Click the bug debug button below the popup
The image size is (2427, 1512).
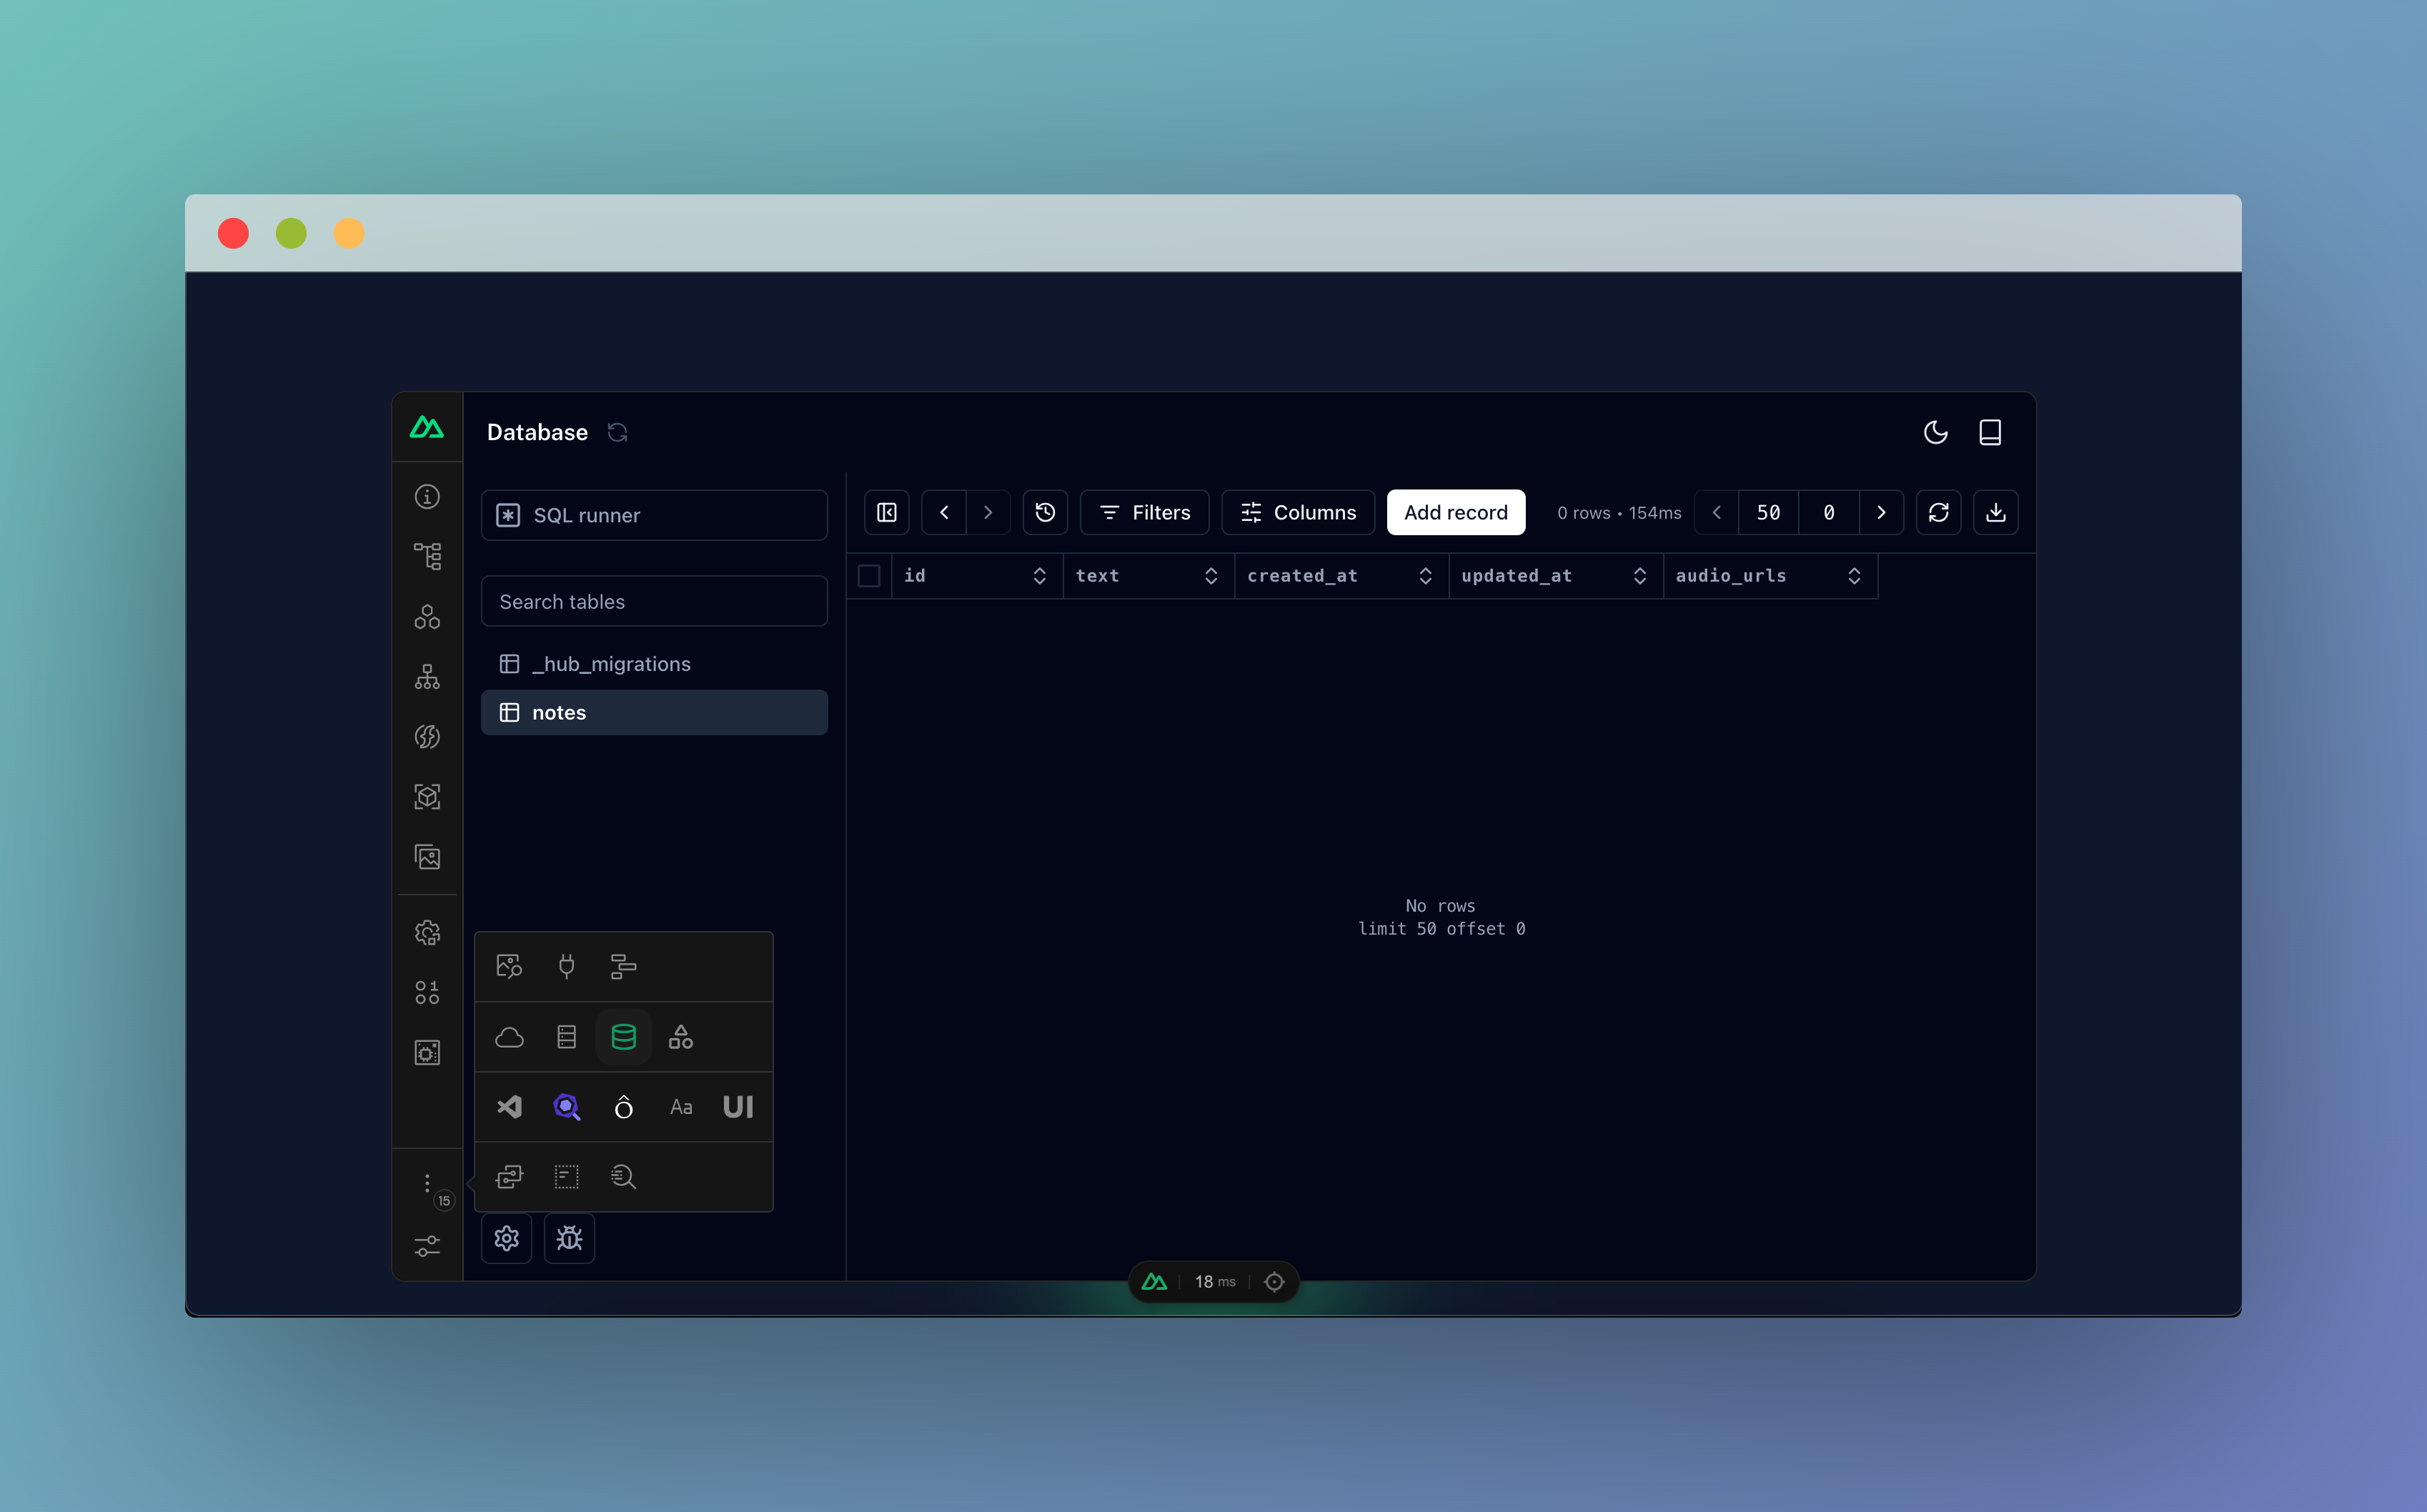570,1239
